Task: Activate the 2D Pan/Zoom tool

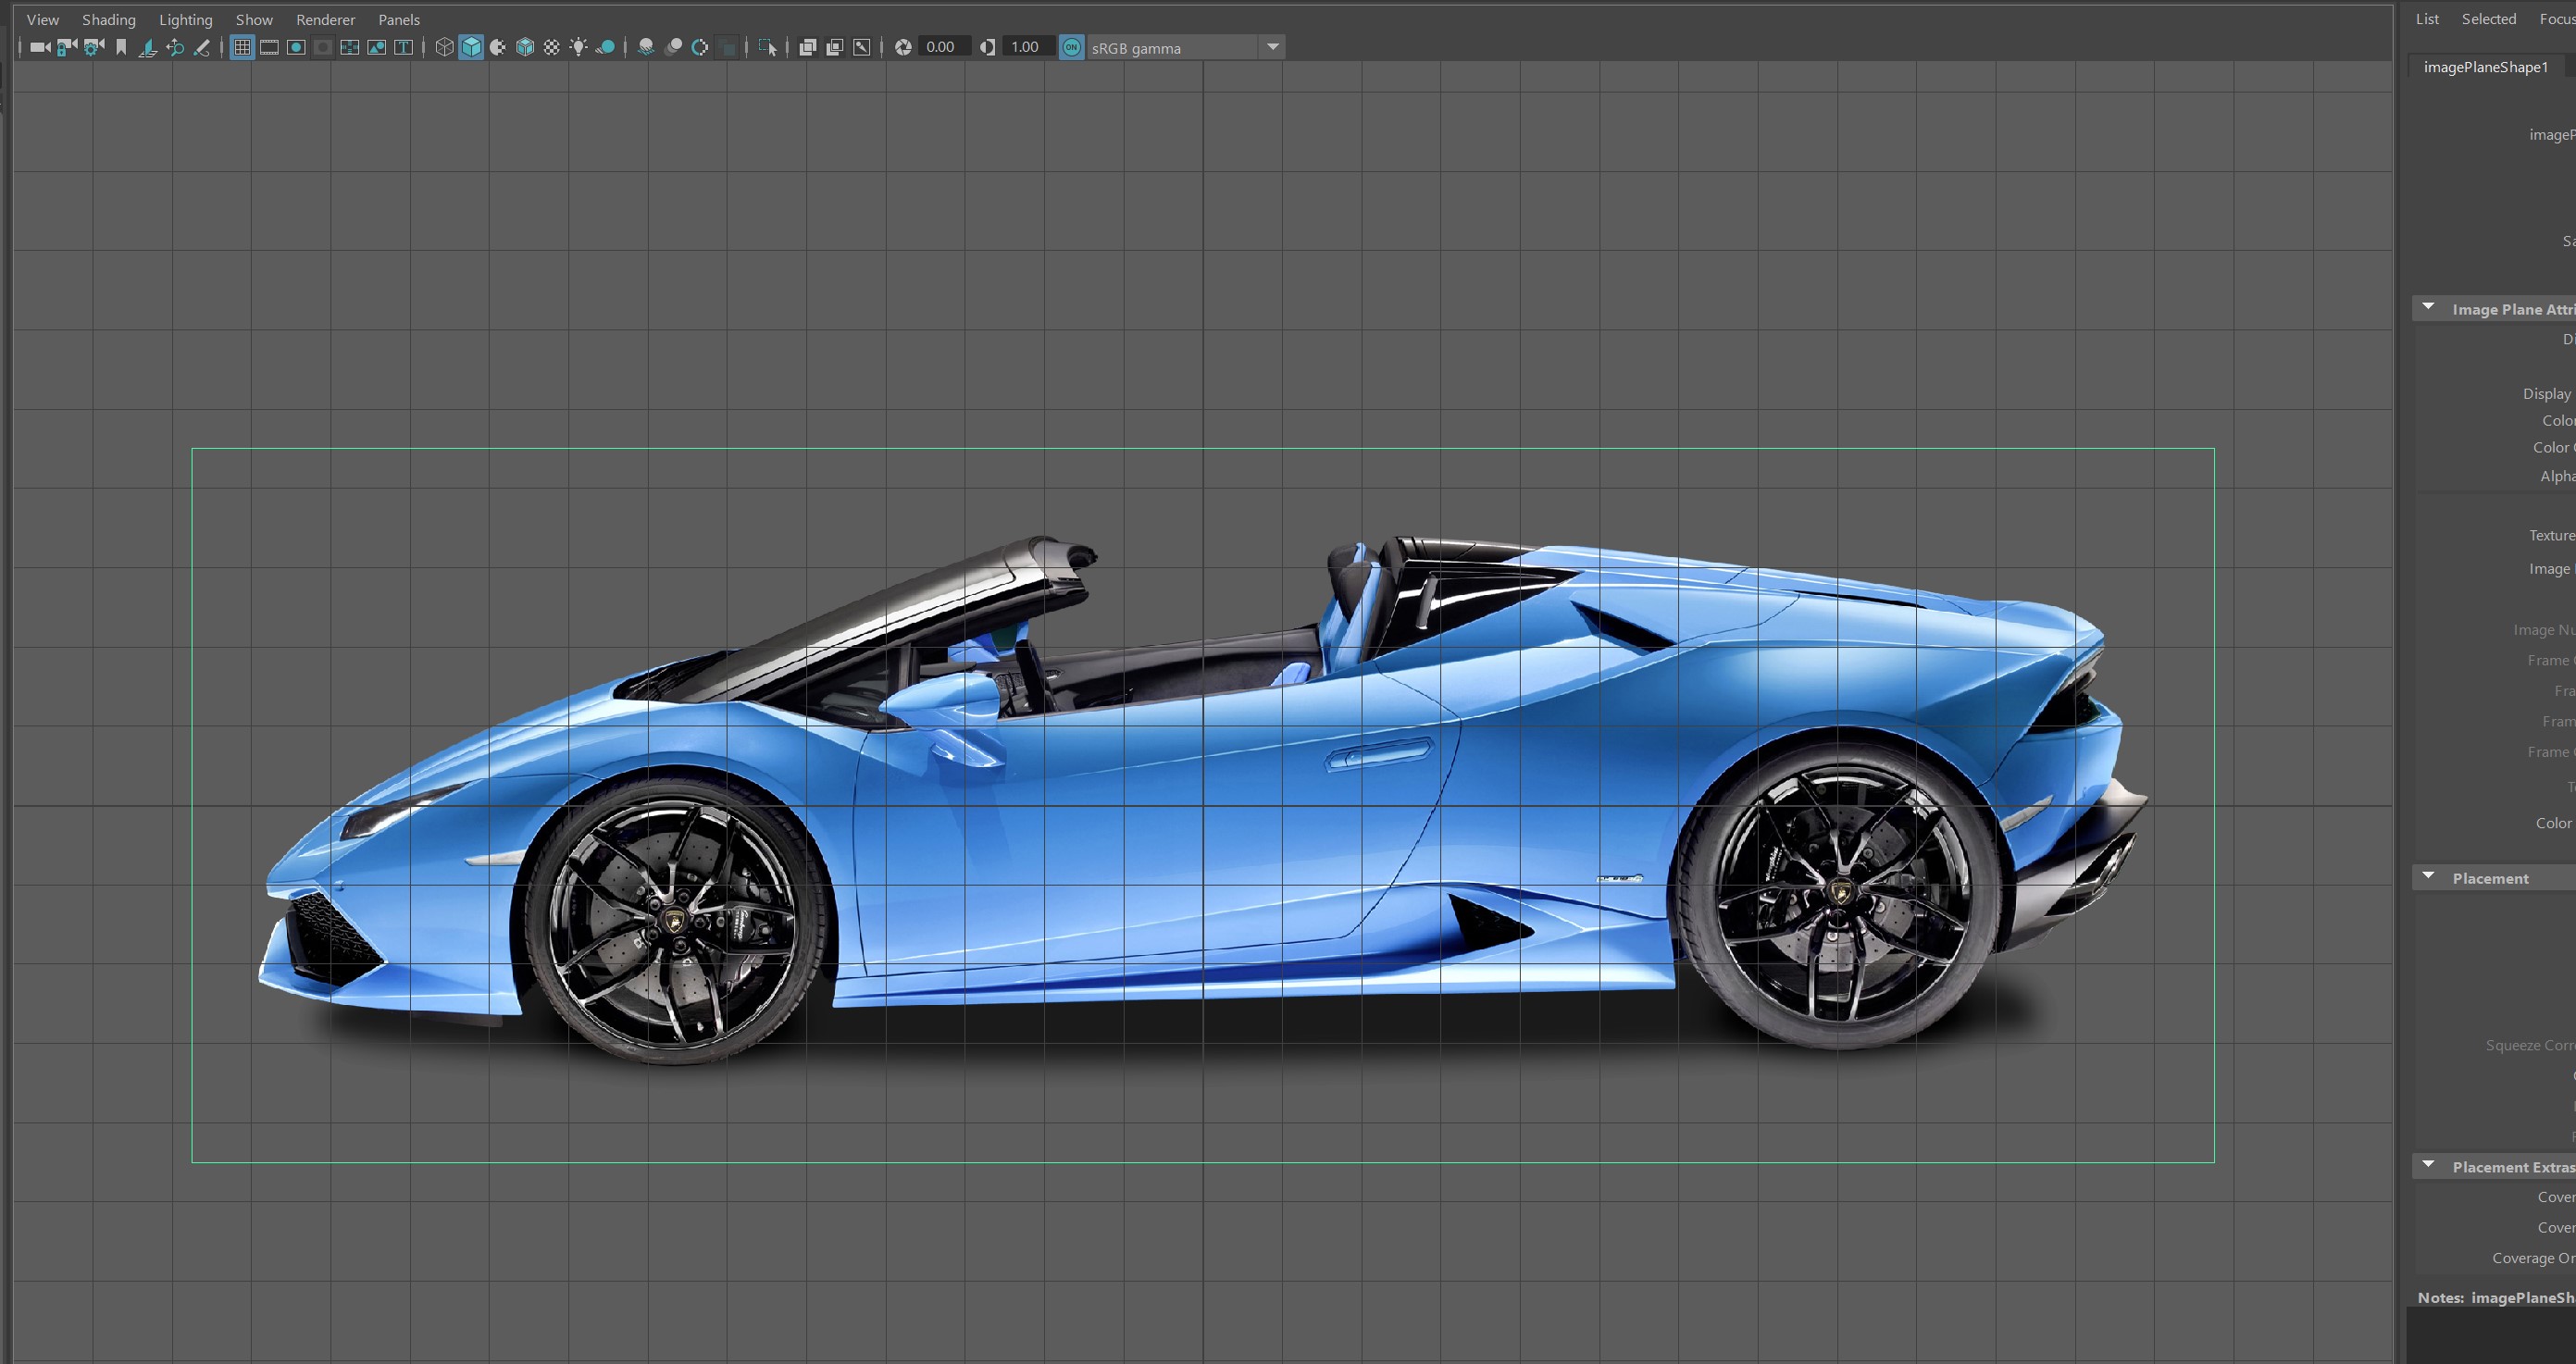Action: [x=175, y=47]
